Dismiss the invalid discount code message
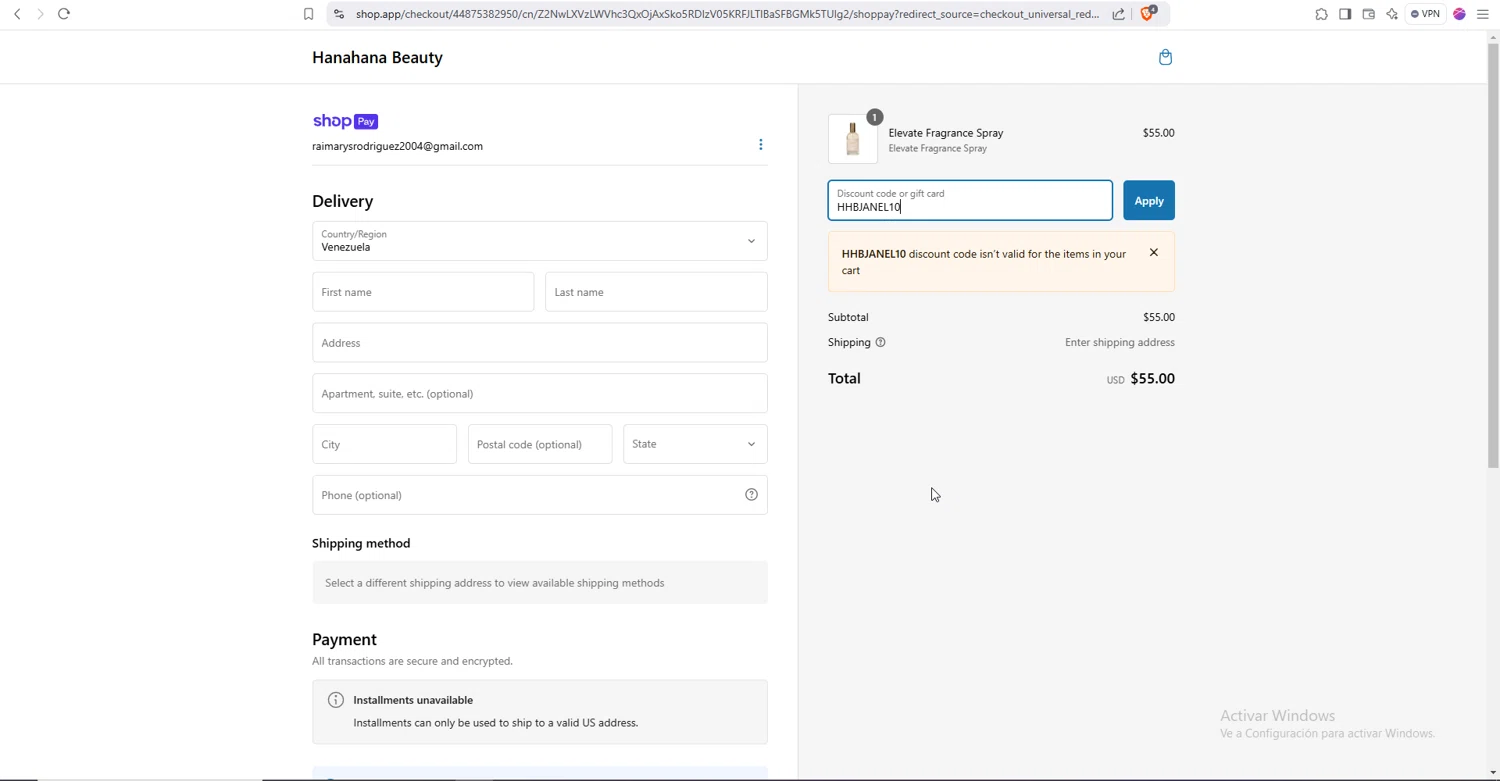This screenshot has height=781, width=1500. 1153,253
